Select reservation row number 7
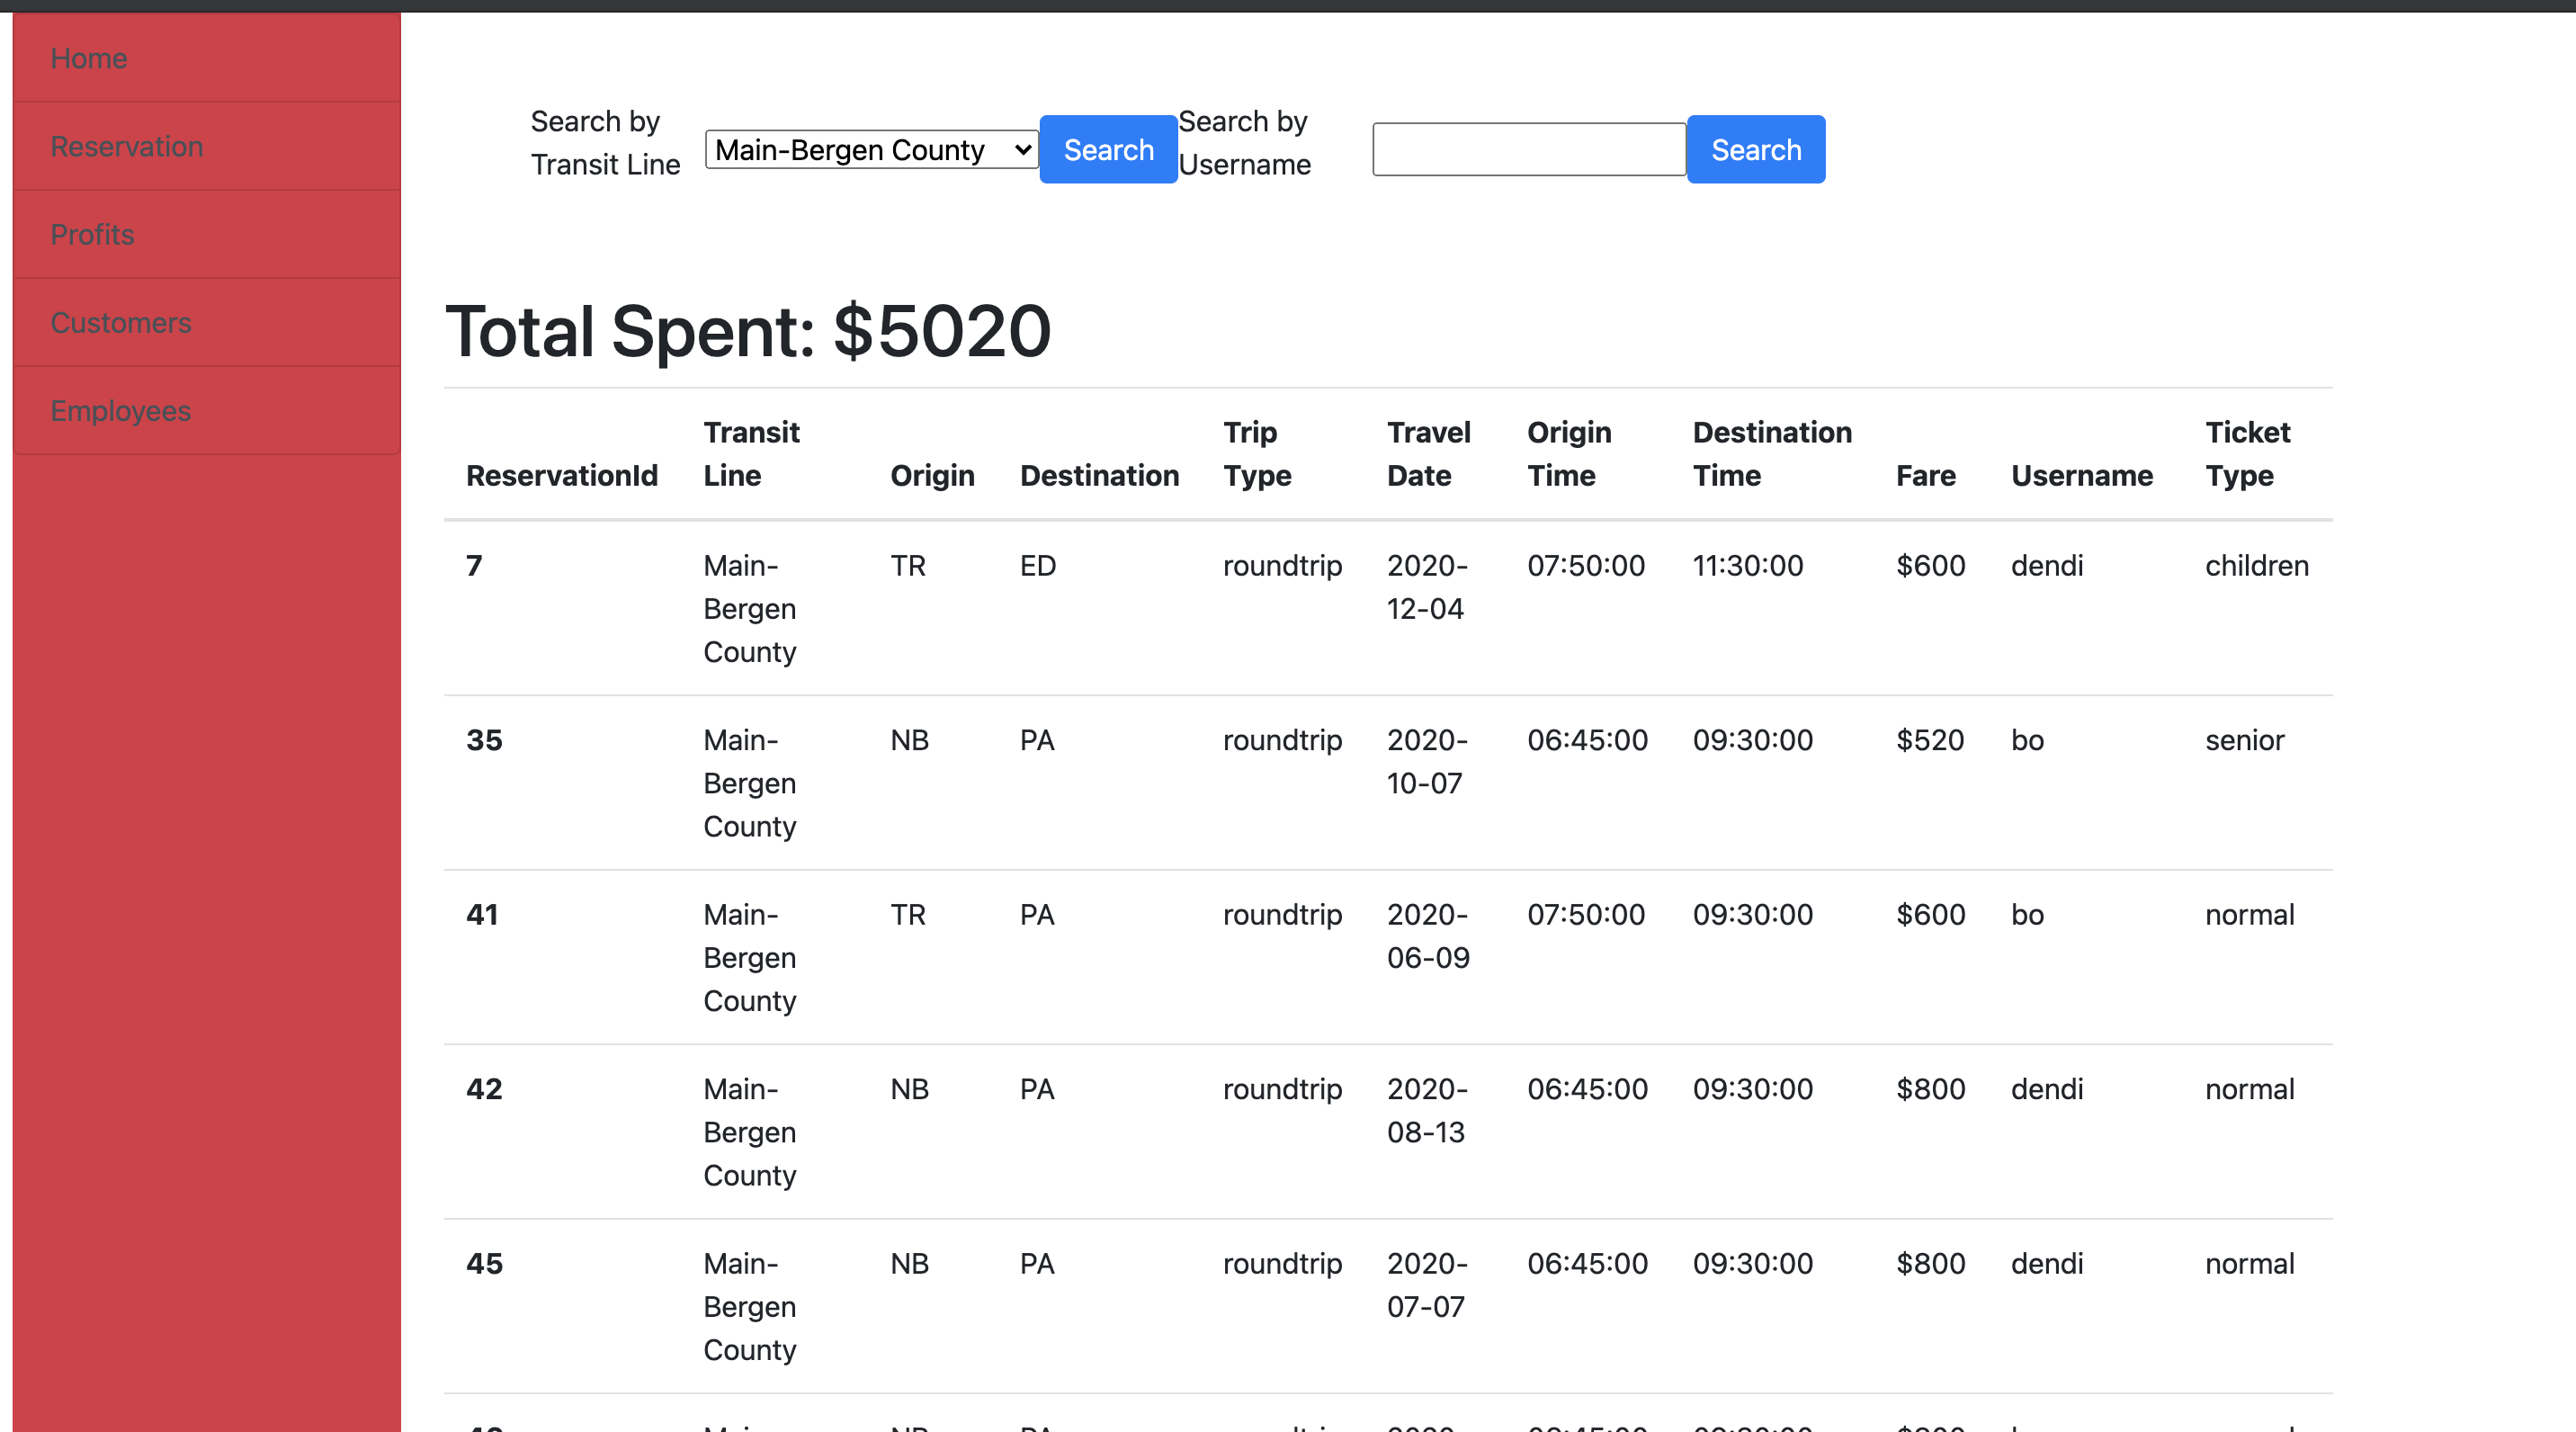This screenshot has width=2576, height=1432. [1388, 608]
